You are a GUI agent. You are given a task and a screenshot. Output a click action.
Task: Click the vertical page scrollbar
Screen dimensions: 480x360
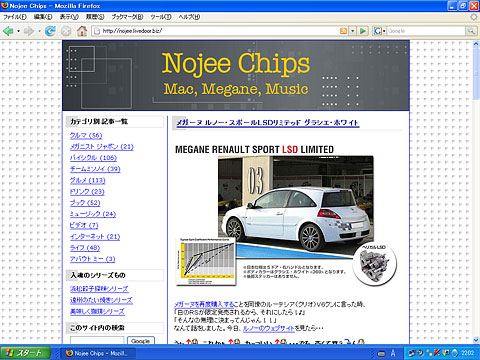[x=476, y=192]
